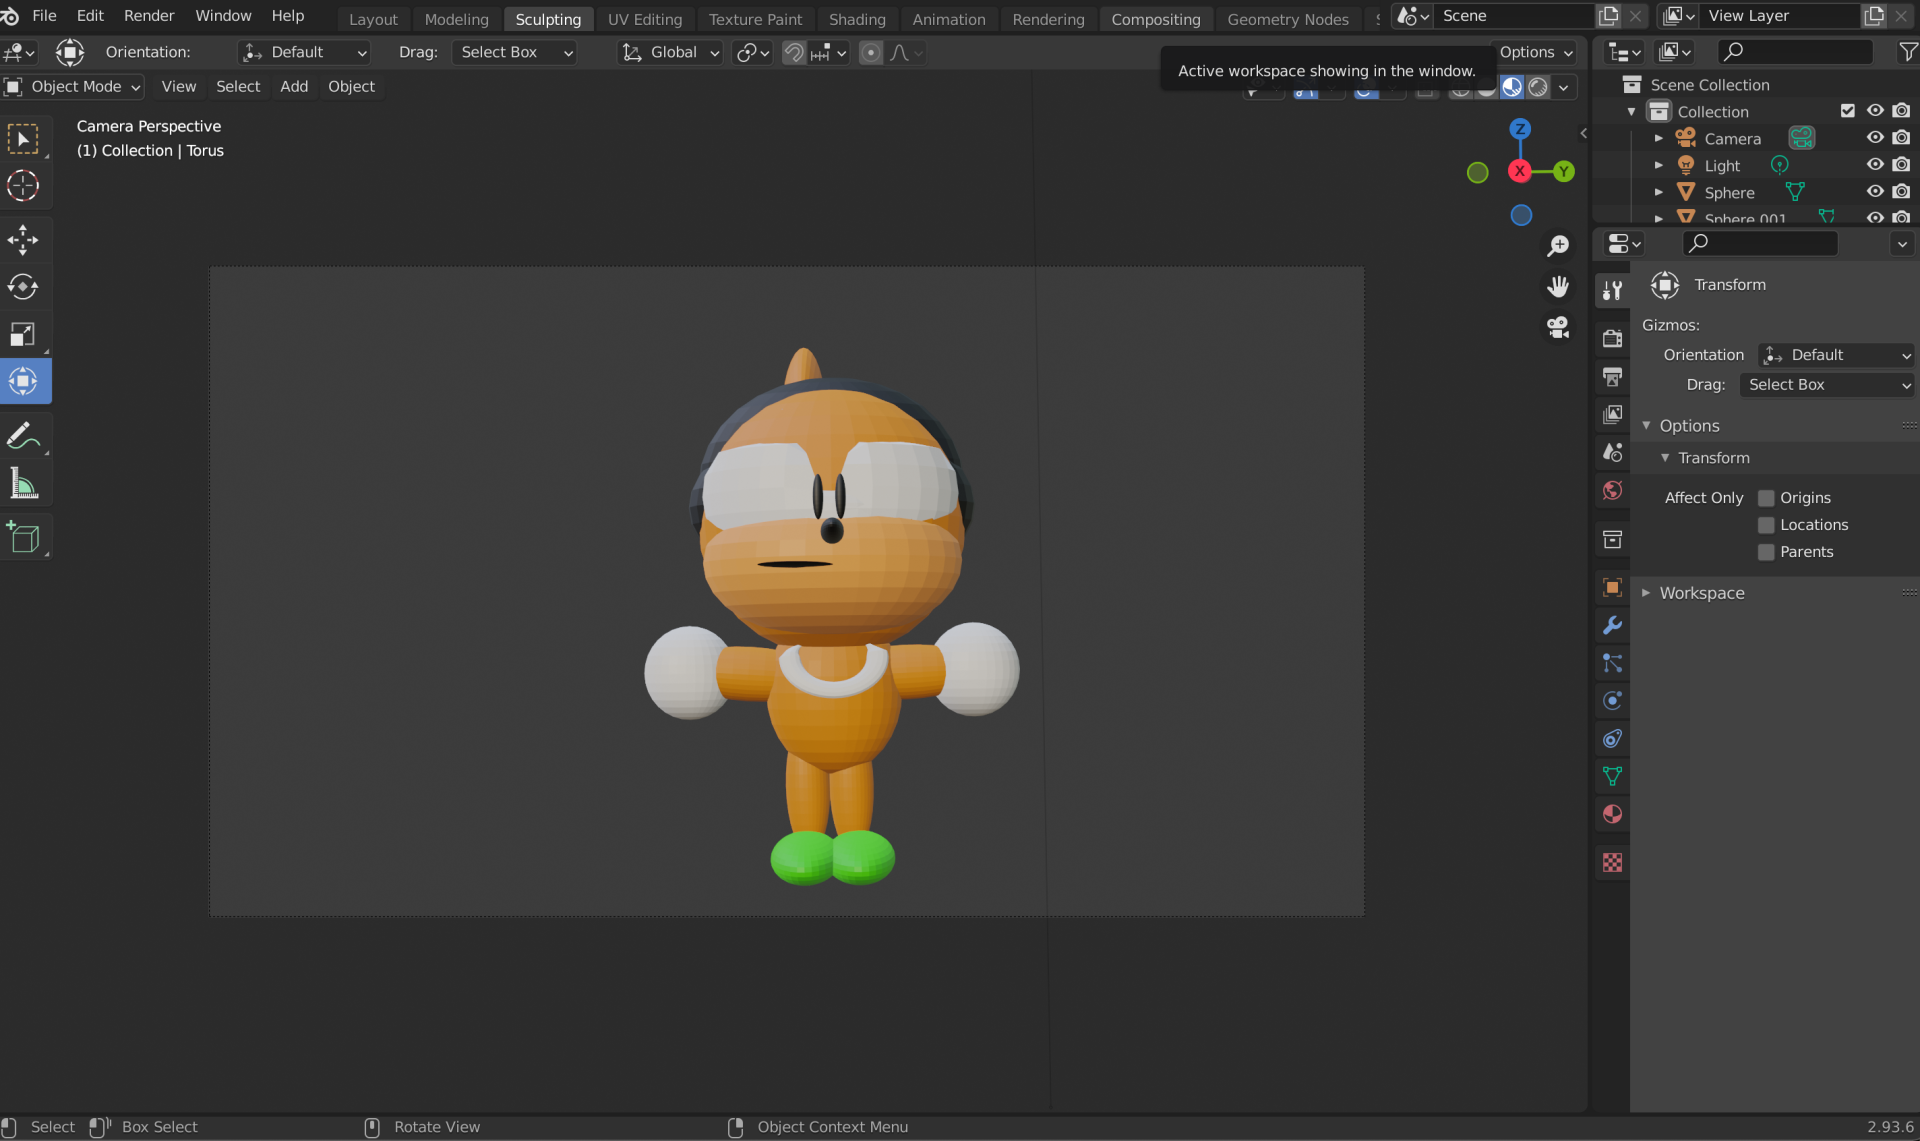
Task: Open sidebar Orientation Default dropdown
Action: [x=1836, y=355]
